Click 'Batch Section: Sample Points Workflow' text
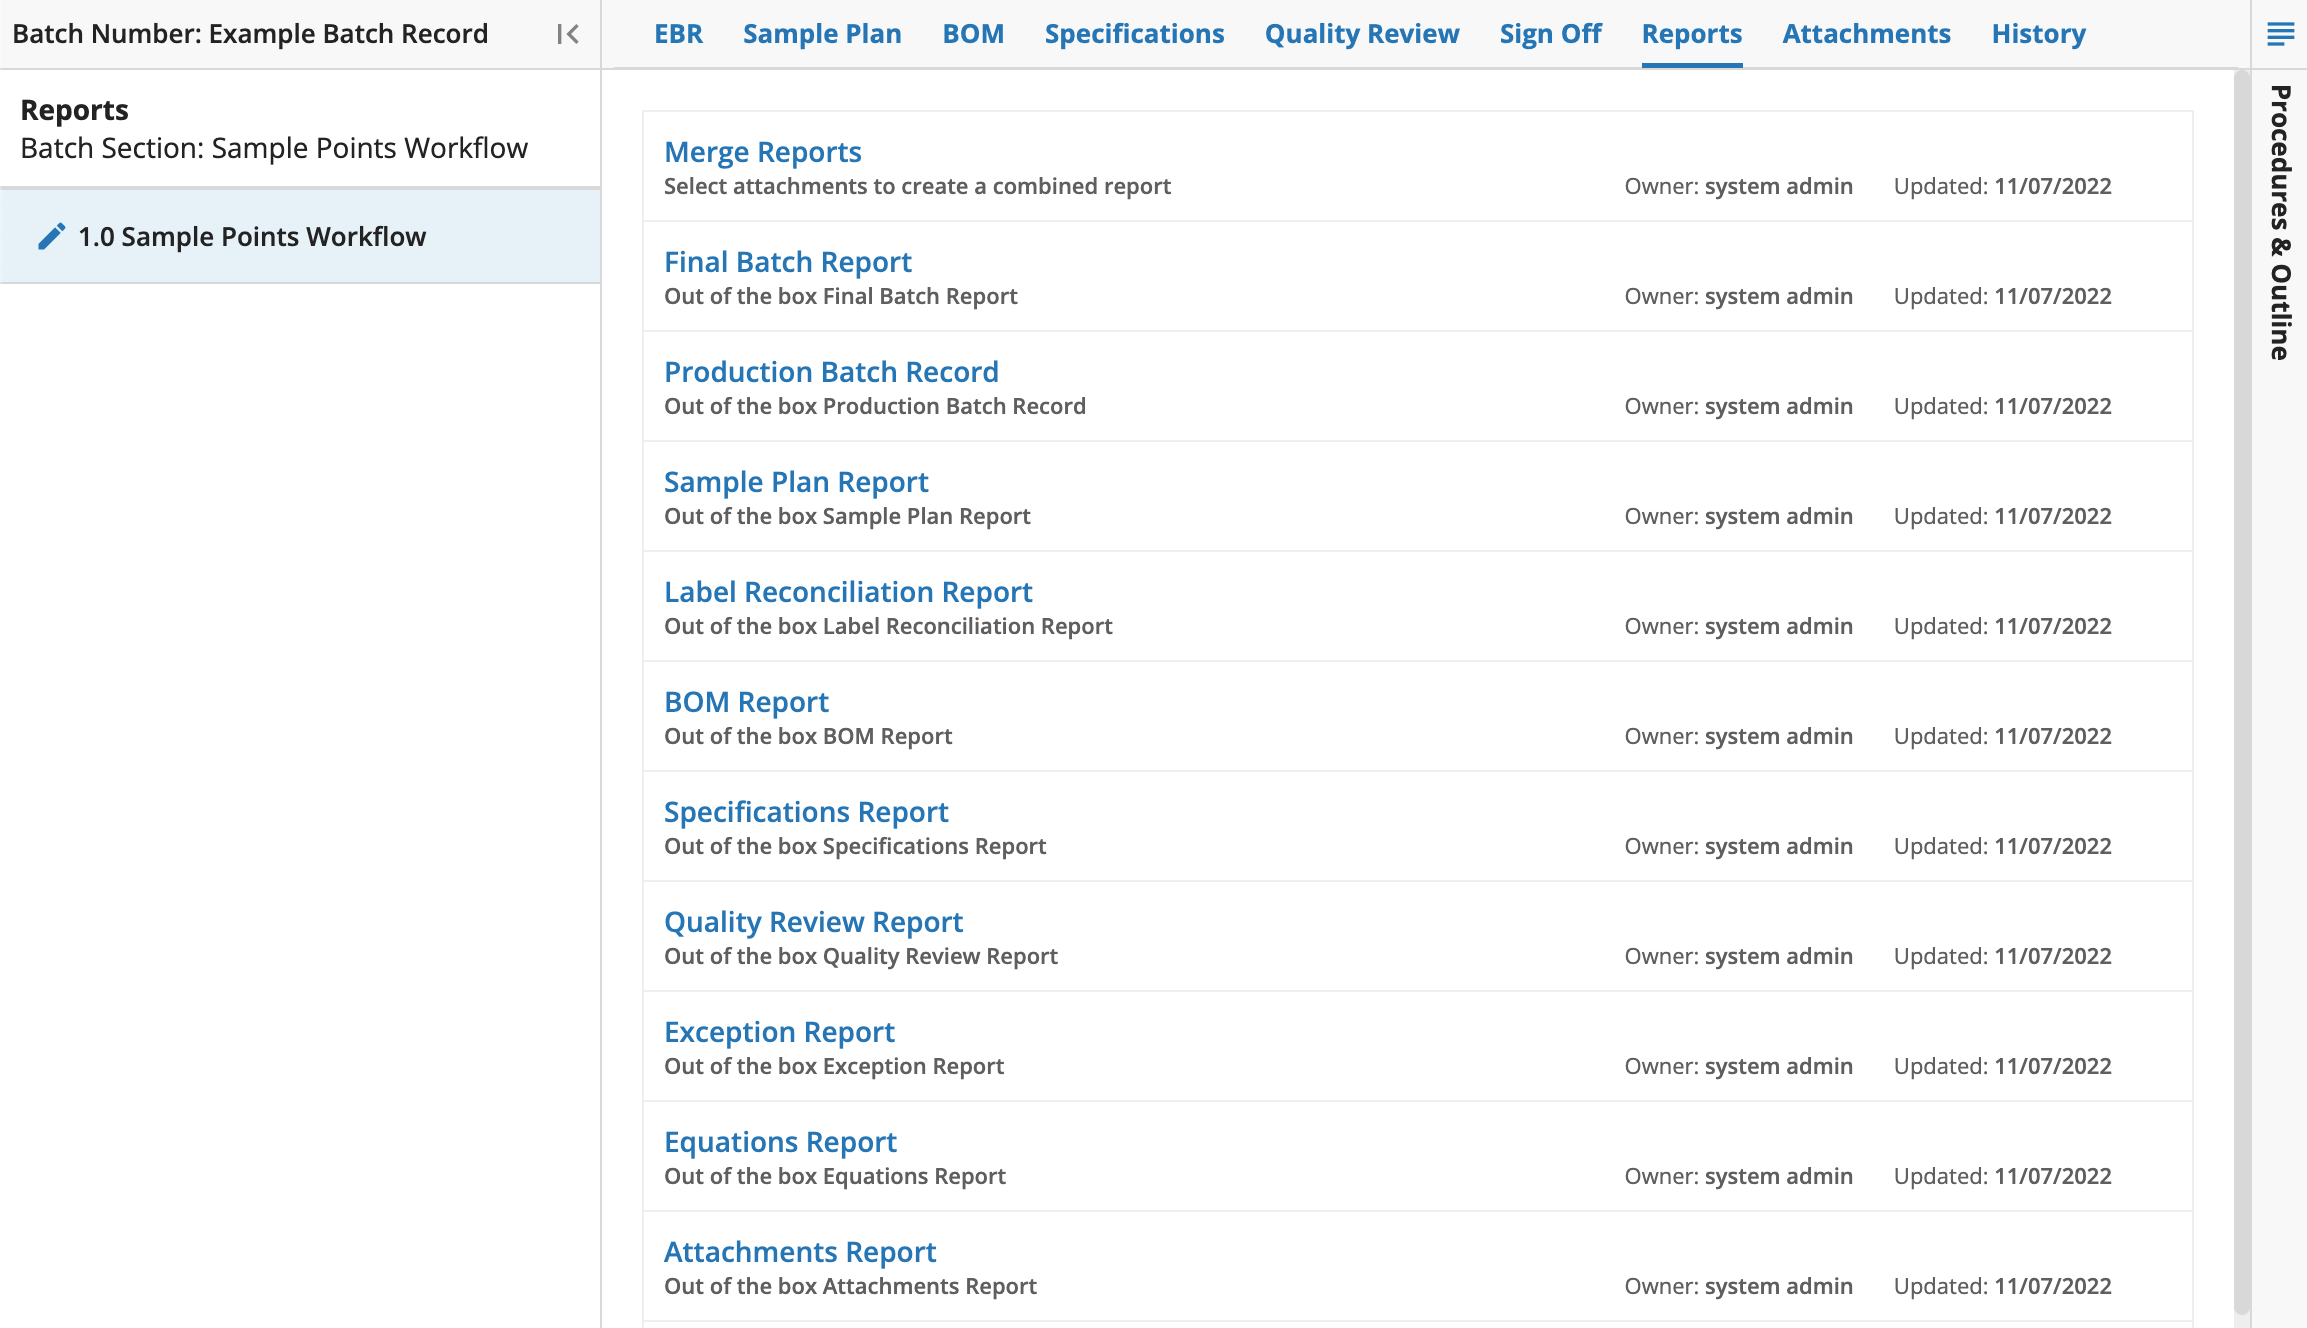 click(x=274, y=148)
